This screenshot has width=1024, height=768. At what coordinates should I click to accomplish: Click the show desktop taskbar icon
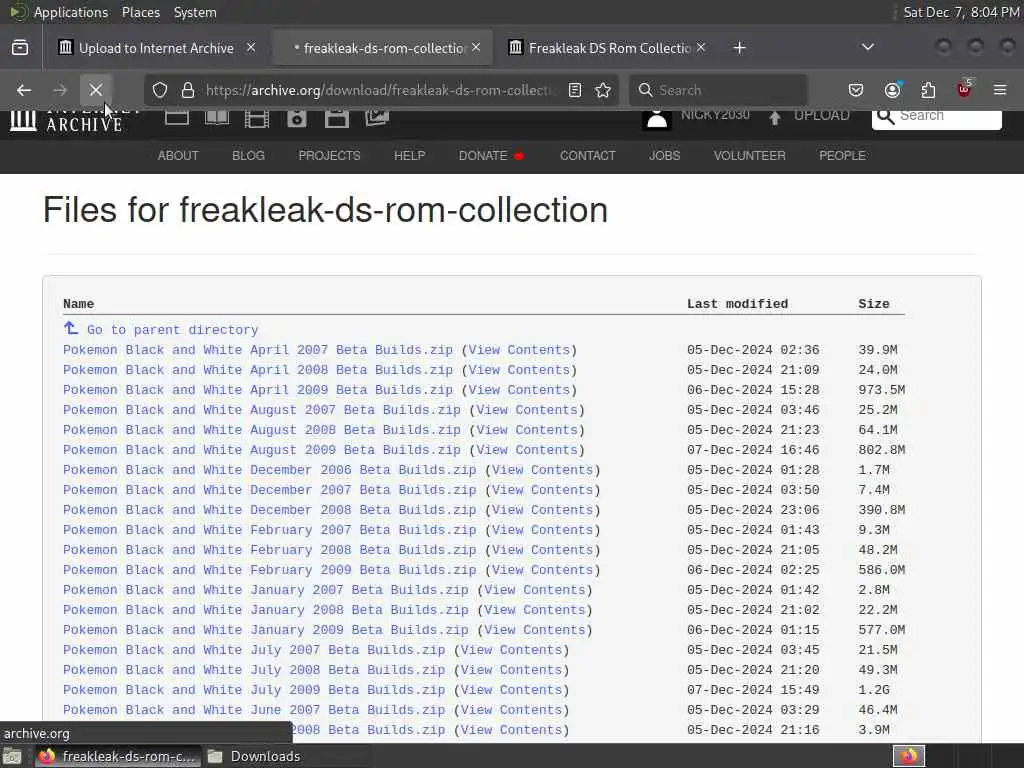(12, 757)
